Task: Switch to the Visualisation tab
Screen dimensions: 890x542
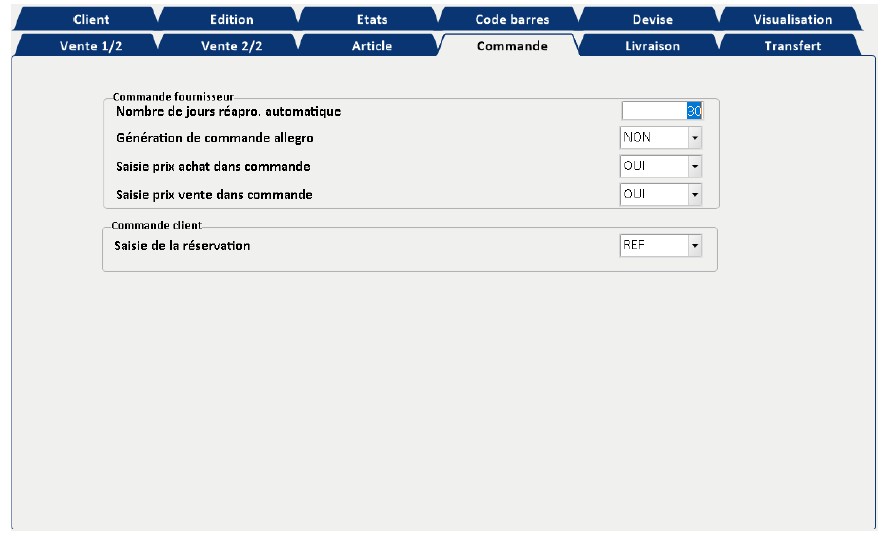Action: (792, 19)
